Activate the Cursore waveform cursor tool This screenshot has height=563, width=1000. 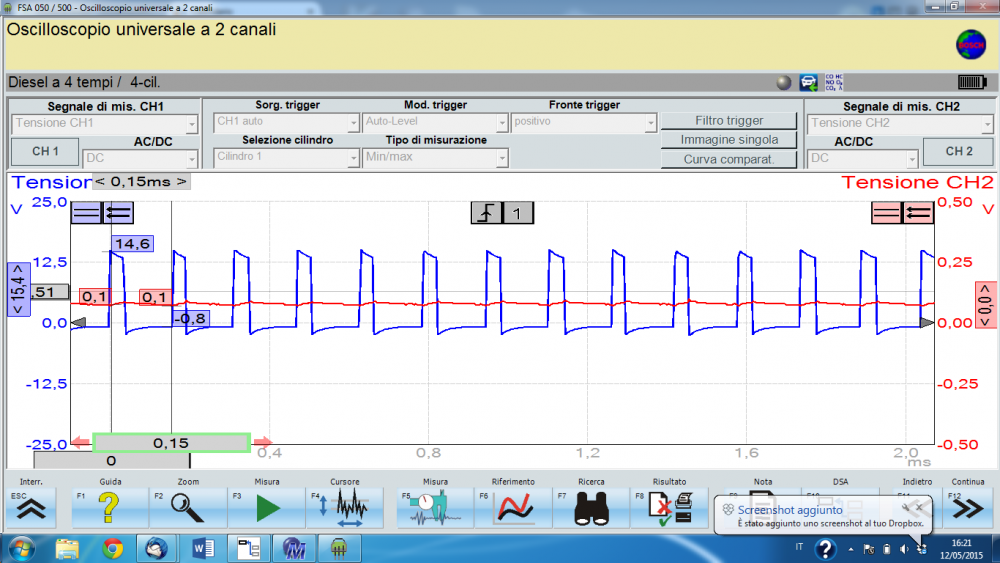pyautogui.click(x=345, y=507)
